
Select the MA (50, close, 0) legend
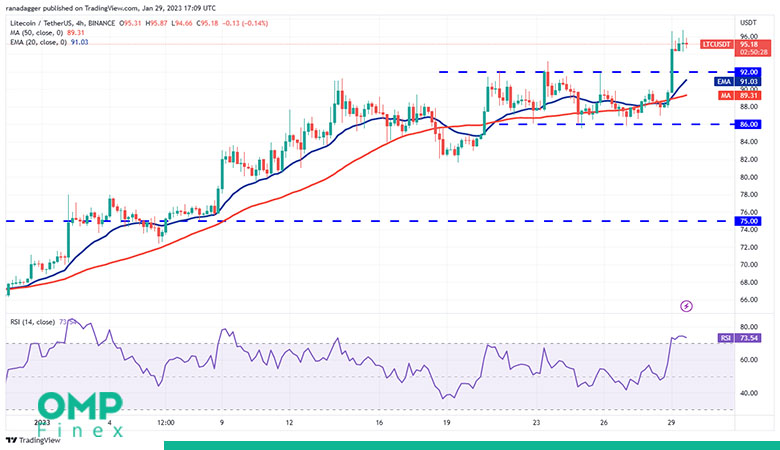click(x=37, y=33)
